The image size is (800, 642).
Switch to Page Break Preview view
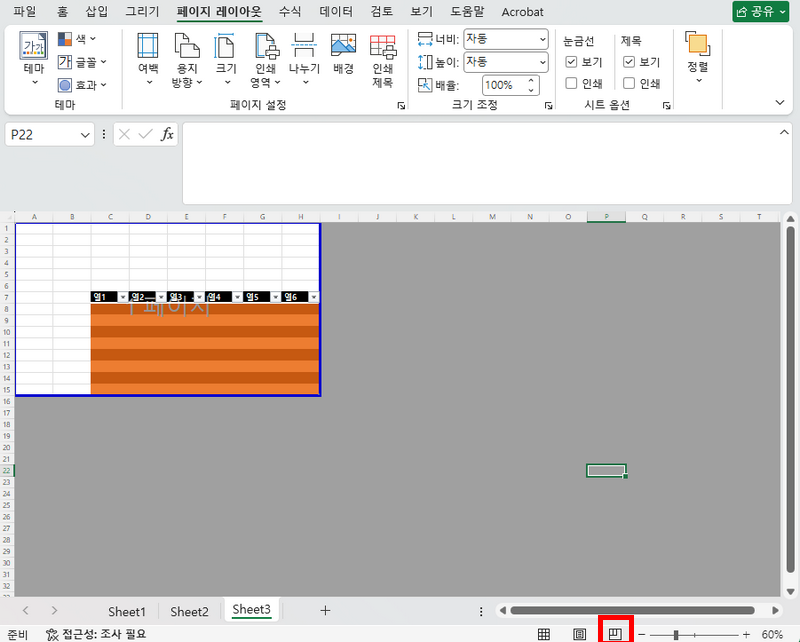coord(615,634)
